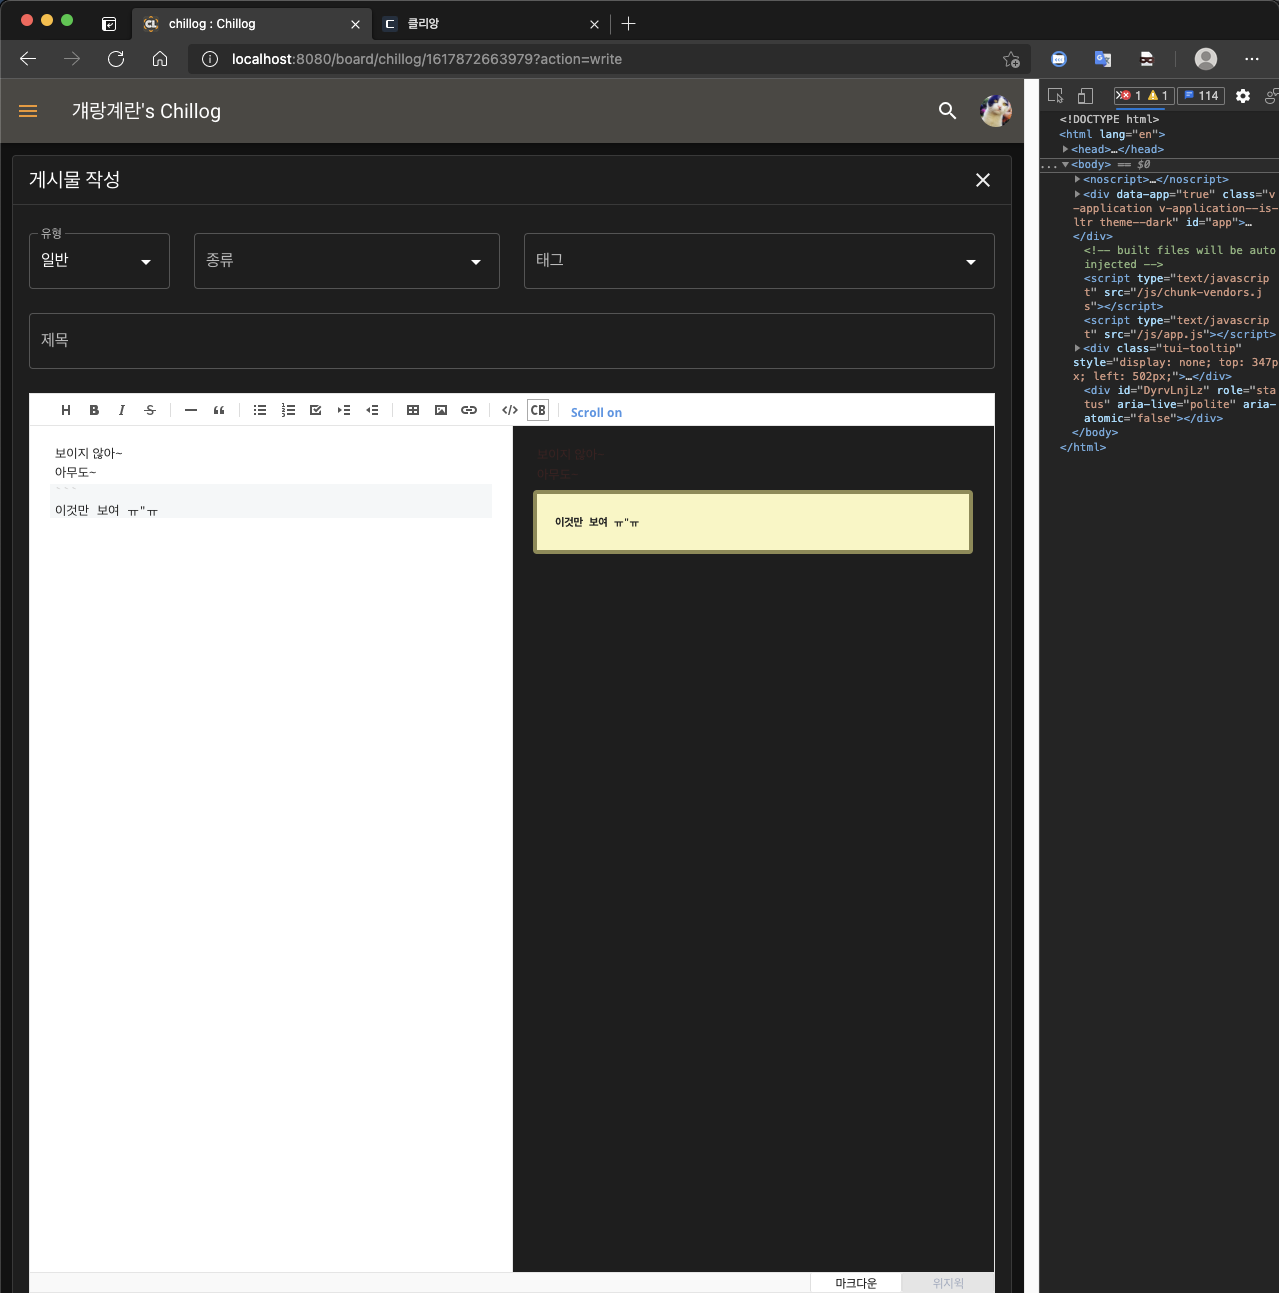Click the 개랑계란's Chillog site title
1279x1293 pixels.
pos(146,111)
